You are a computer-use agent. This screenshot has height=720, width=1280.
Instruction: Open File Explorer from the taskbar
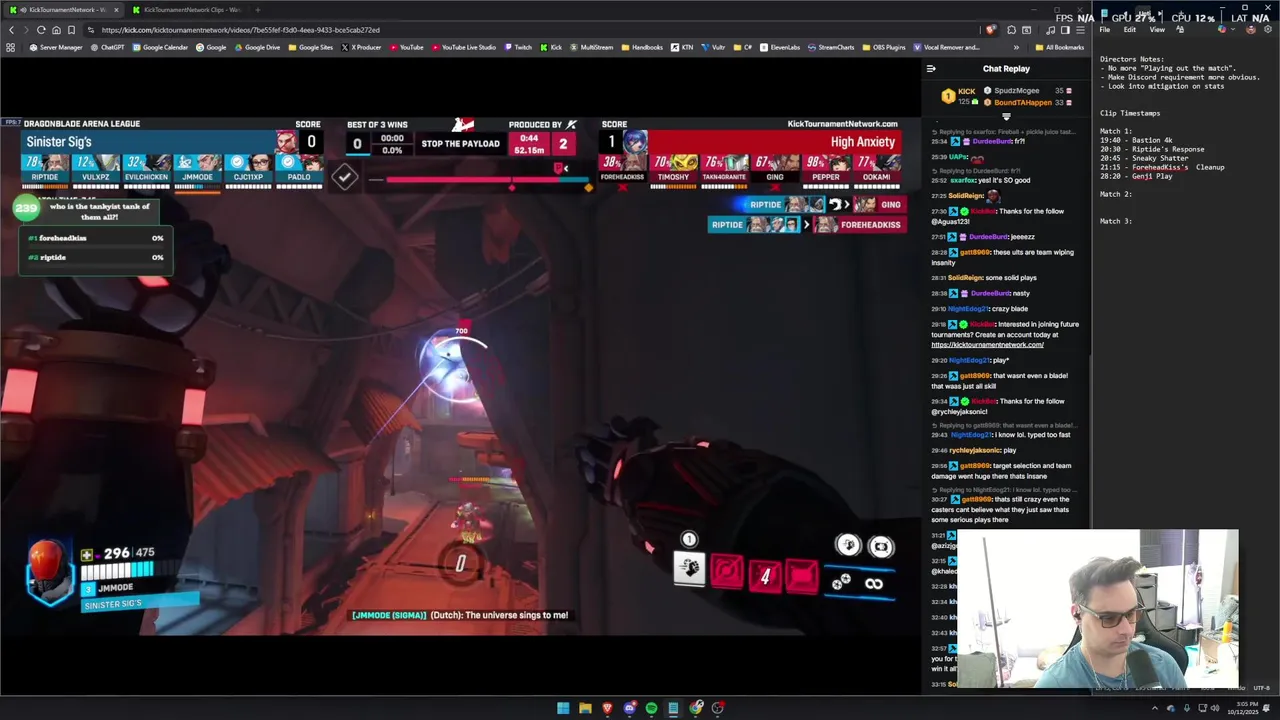585,708
